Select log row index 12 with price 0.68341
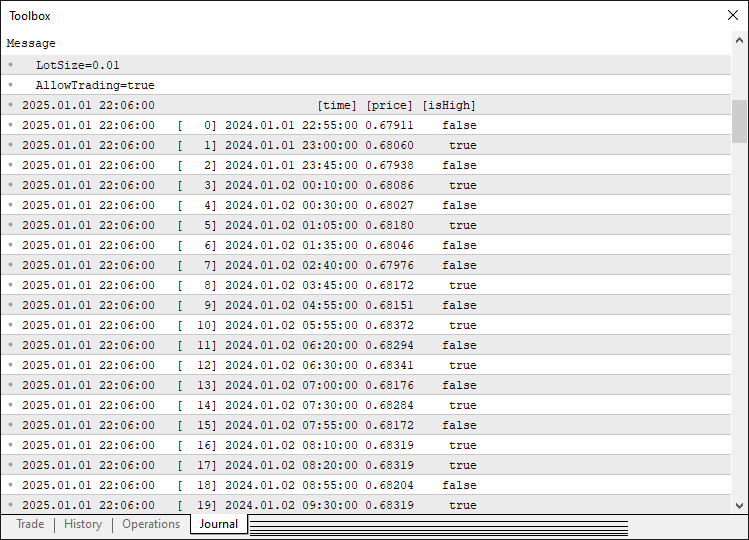 point(366,366)
